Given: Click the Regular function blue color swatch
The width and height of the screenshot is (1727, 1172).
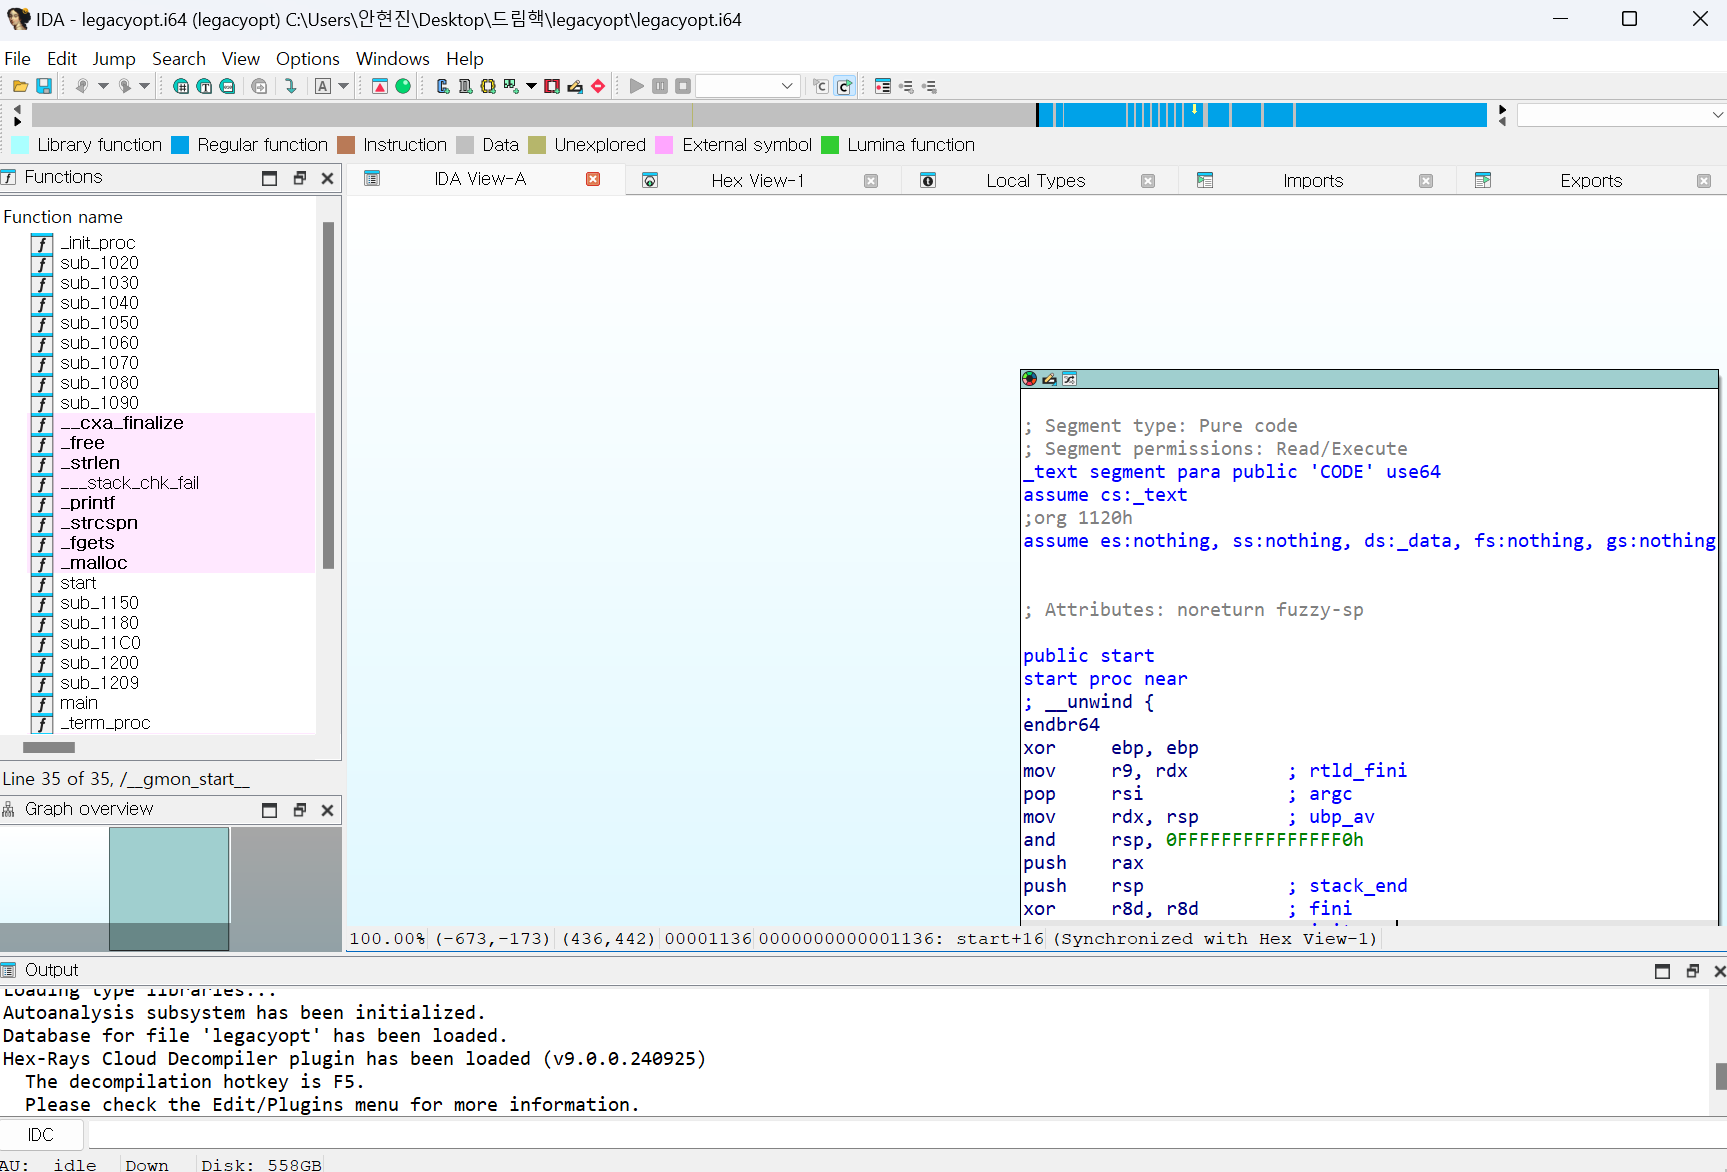Looking at the screenshot, I should 180,145.
